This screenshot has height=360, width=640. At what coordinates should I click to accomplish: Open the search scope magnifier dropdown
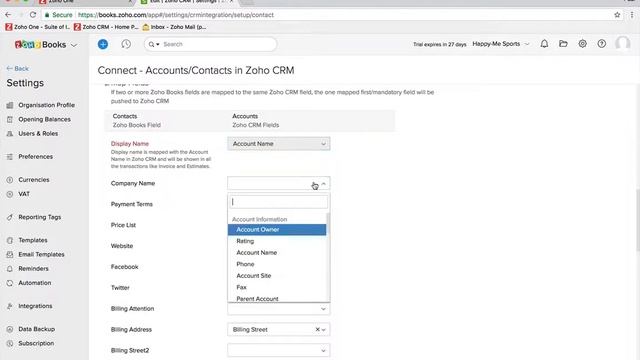click(x=153, y=44)
